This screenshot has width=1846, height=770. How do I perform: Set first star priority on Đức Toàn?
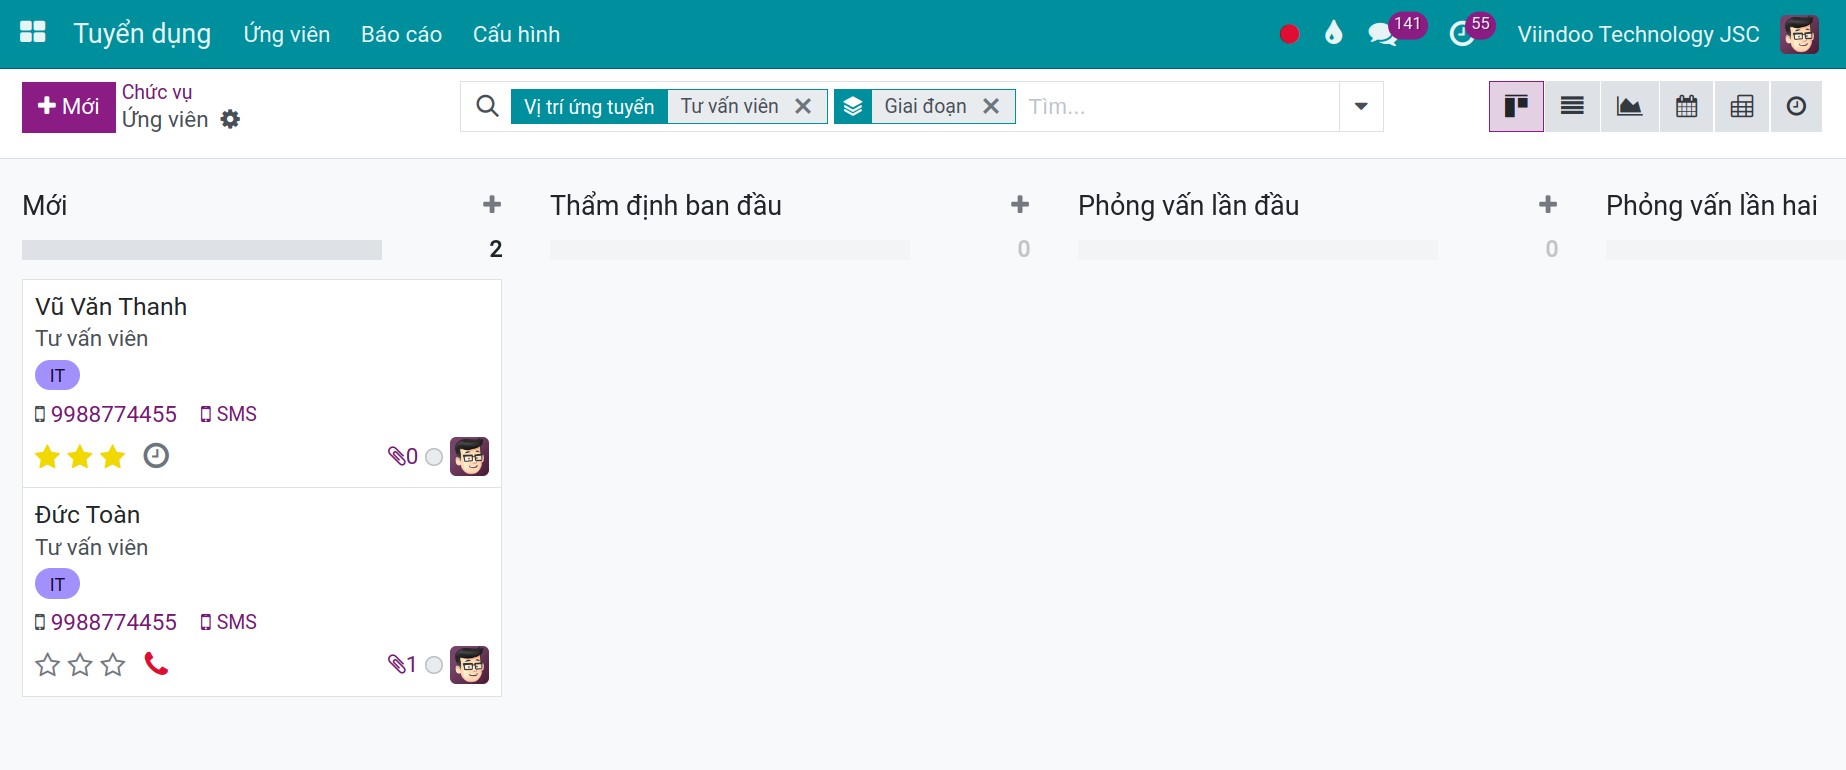47,665
